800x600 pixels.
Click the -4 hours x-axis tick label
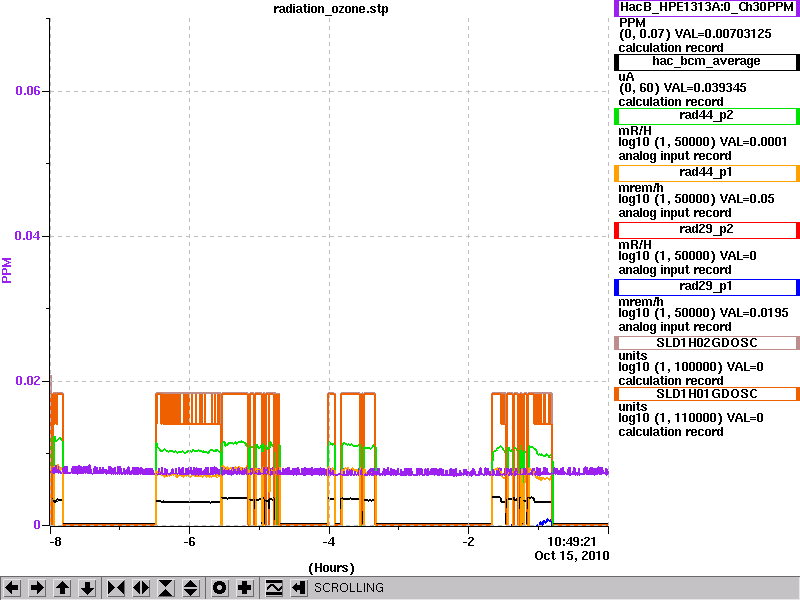pyautogui.click(x=329, y=542)
